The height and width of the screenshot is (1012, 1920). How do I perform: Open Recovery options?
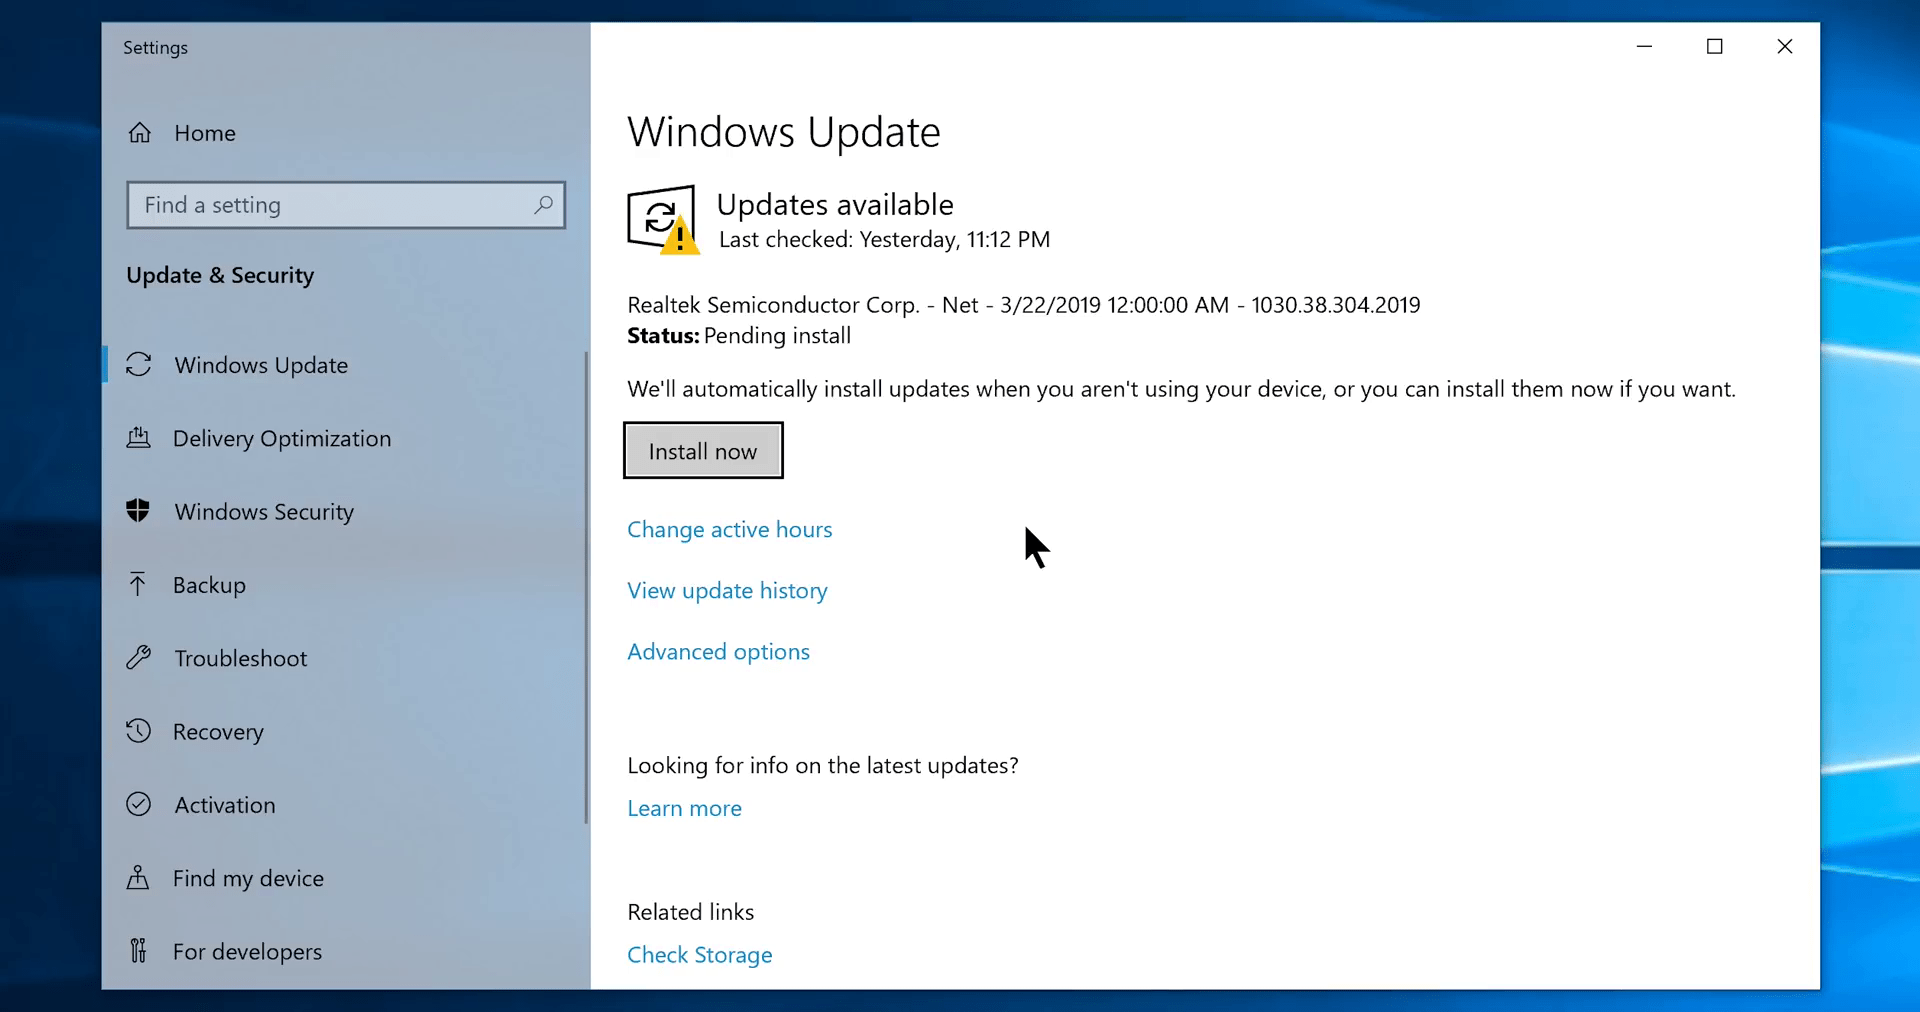pos(345,731)
